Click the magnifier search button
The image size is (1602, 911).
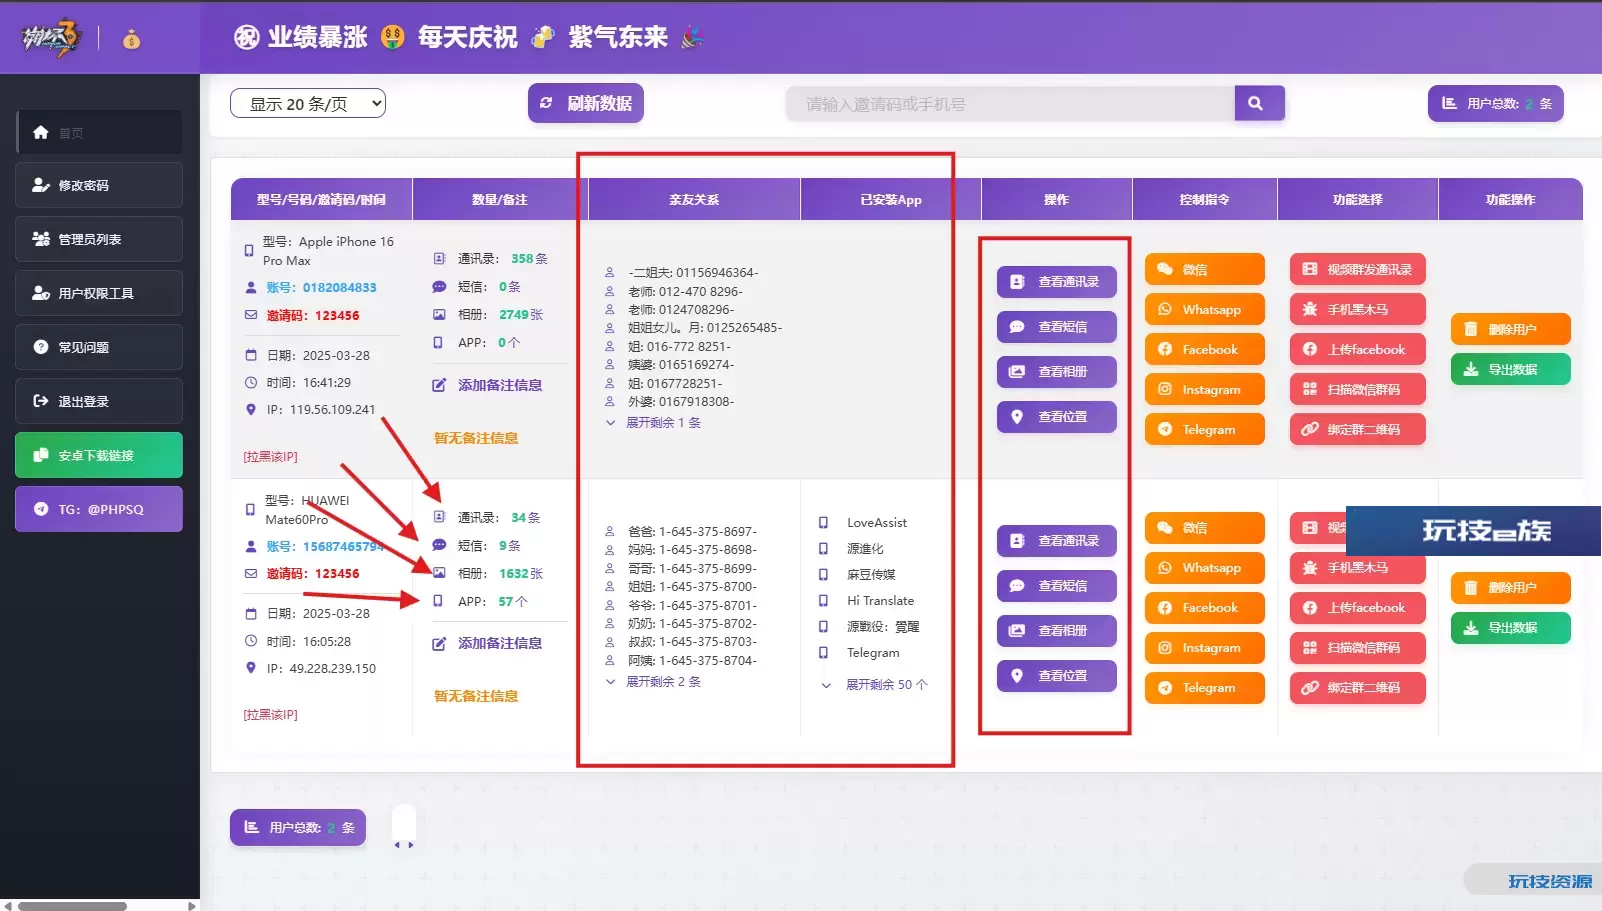pyautogui.click(x=1259, y=103)
